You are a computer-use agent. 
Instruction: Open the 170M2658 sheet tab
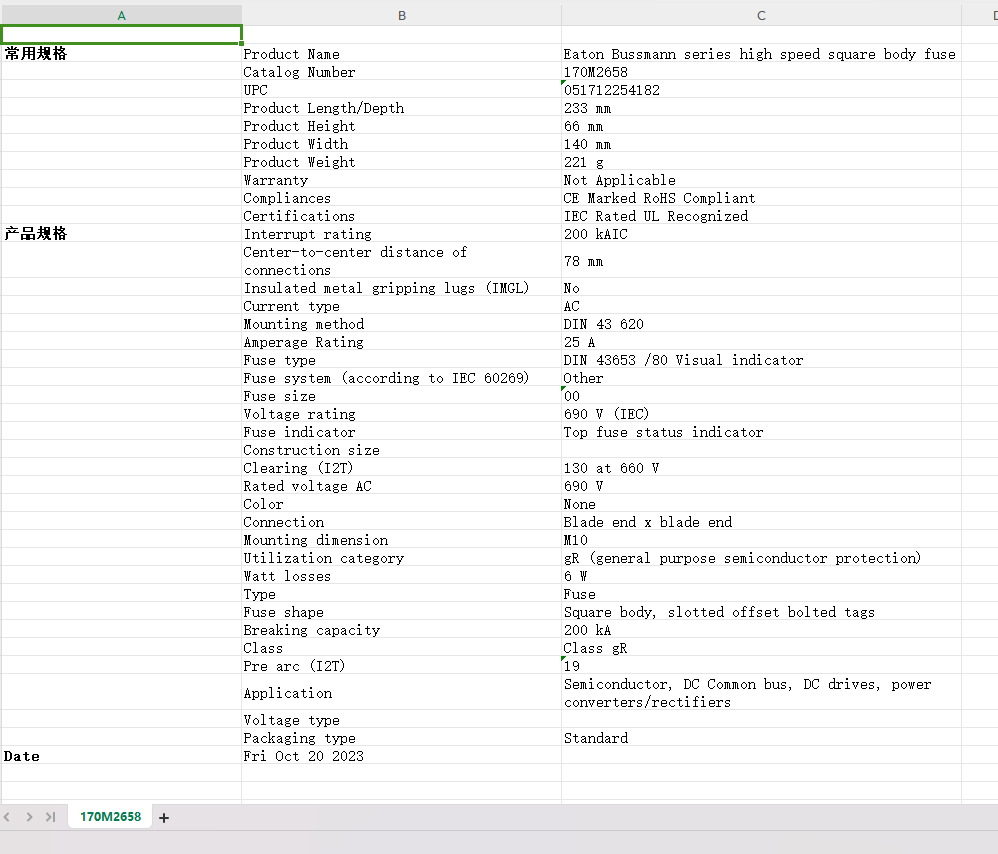pos(110,816)
